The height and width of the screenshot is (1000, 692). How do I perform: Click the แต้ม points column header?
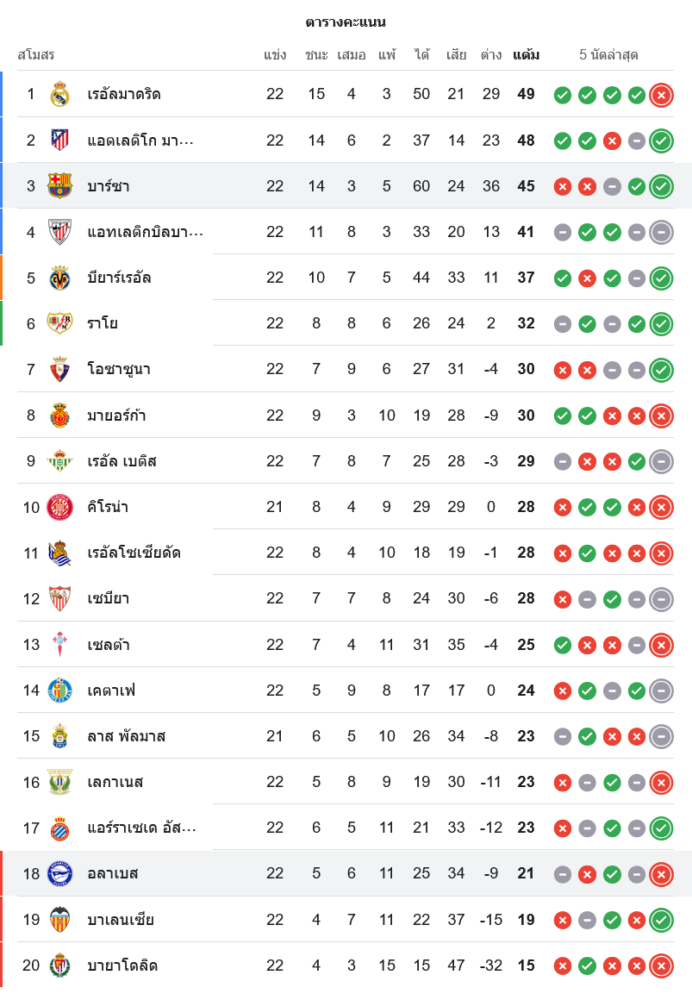(x=526, y=55)
